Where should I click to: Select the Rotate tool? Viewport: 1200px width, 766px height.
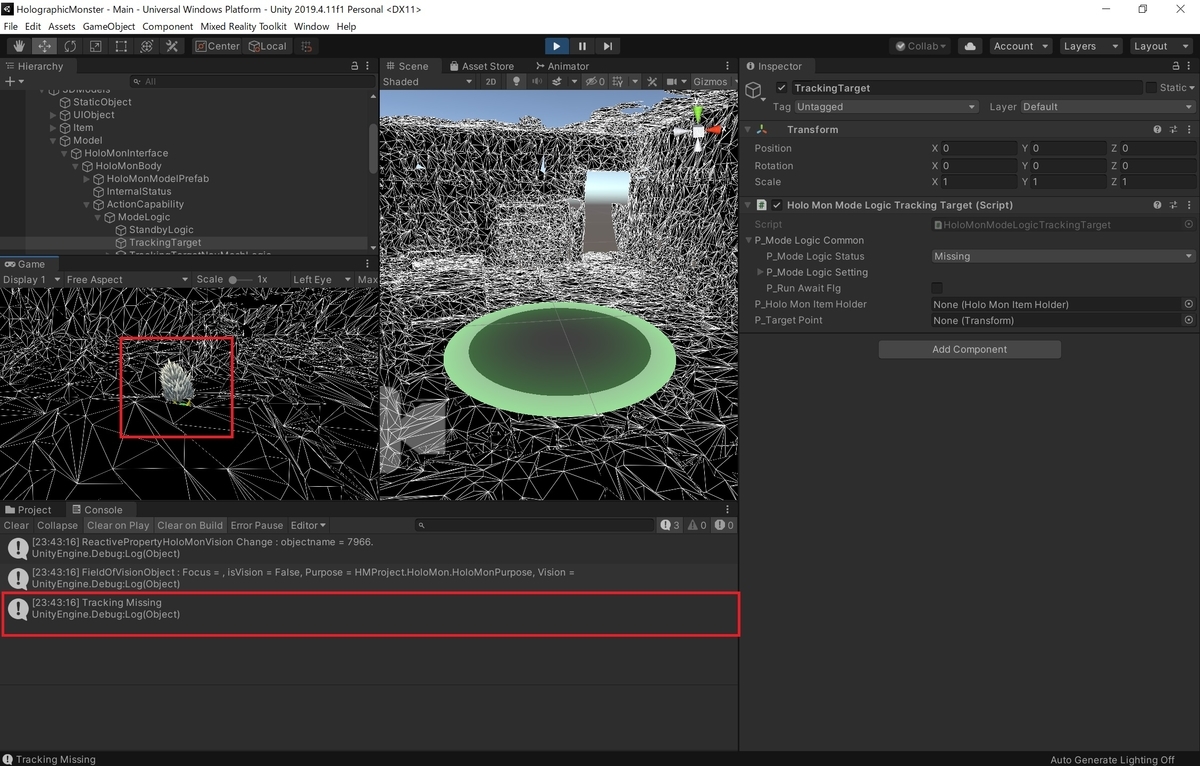click(x=70, y=46)
